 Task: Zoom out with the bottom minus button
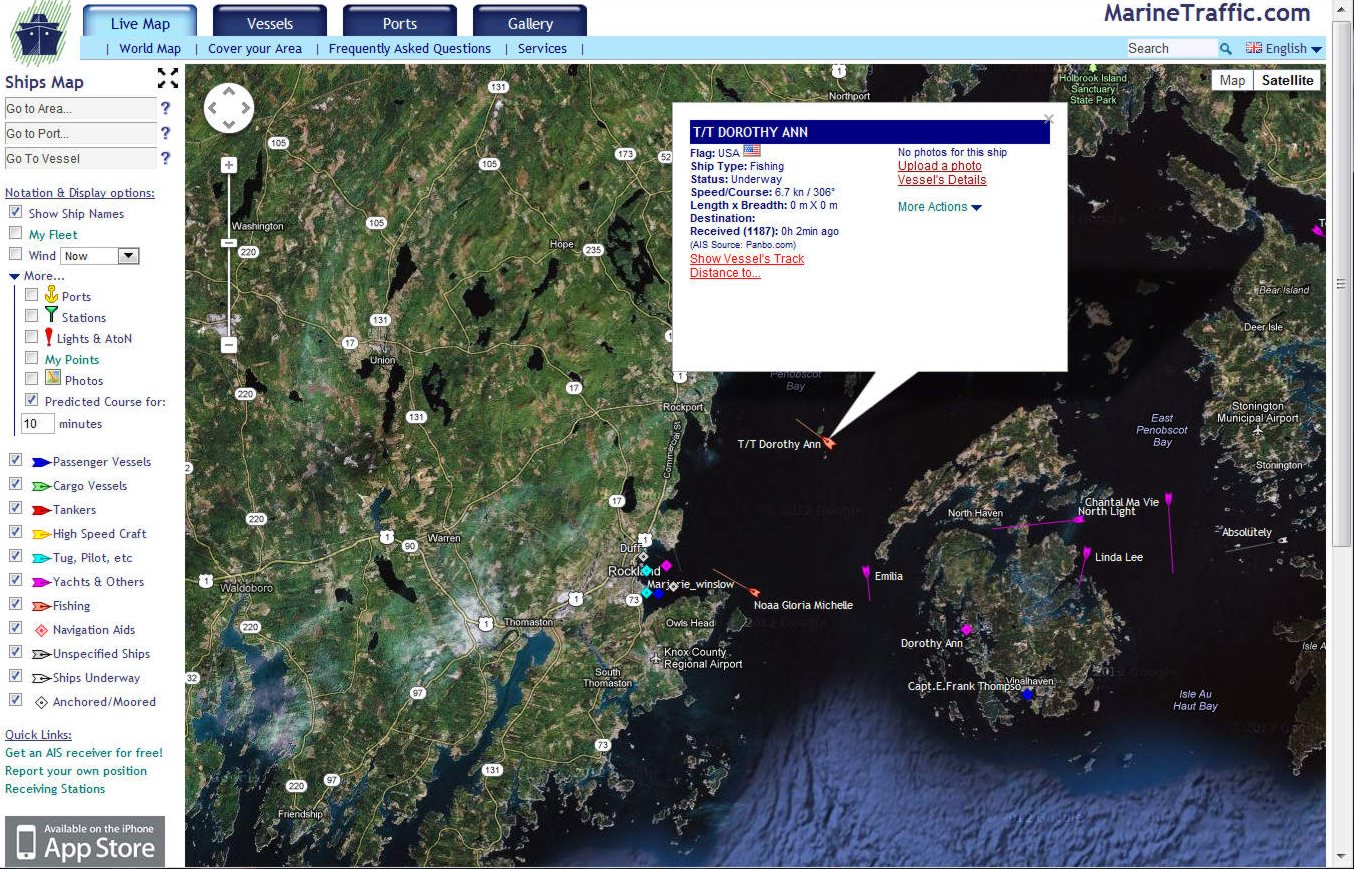(x=229, y=345)
